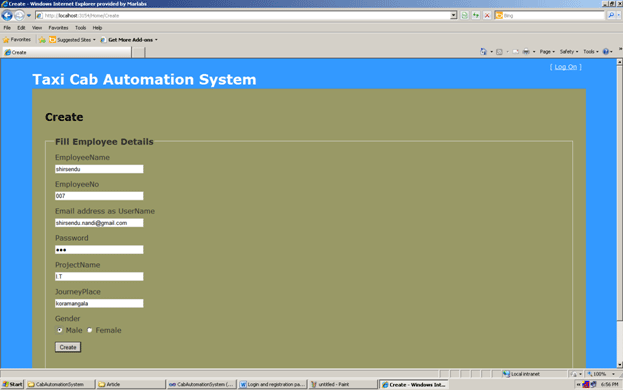Click the browser Back arrow button
Screen dimensions: 623x390
tap(7, 15)
